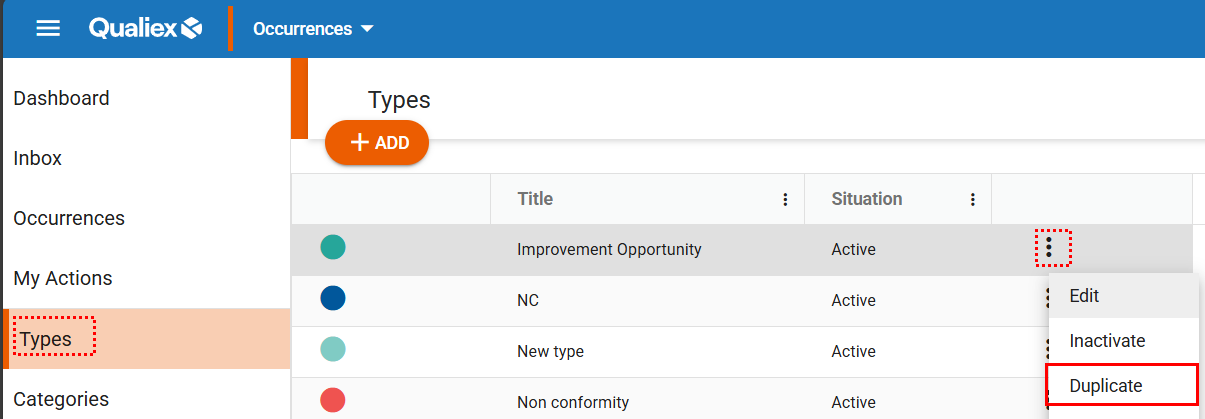Open Categories in the sidebar
Screen dimensions: 1205x419
(61, 399)
